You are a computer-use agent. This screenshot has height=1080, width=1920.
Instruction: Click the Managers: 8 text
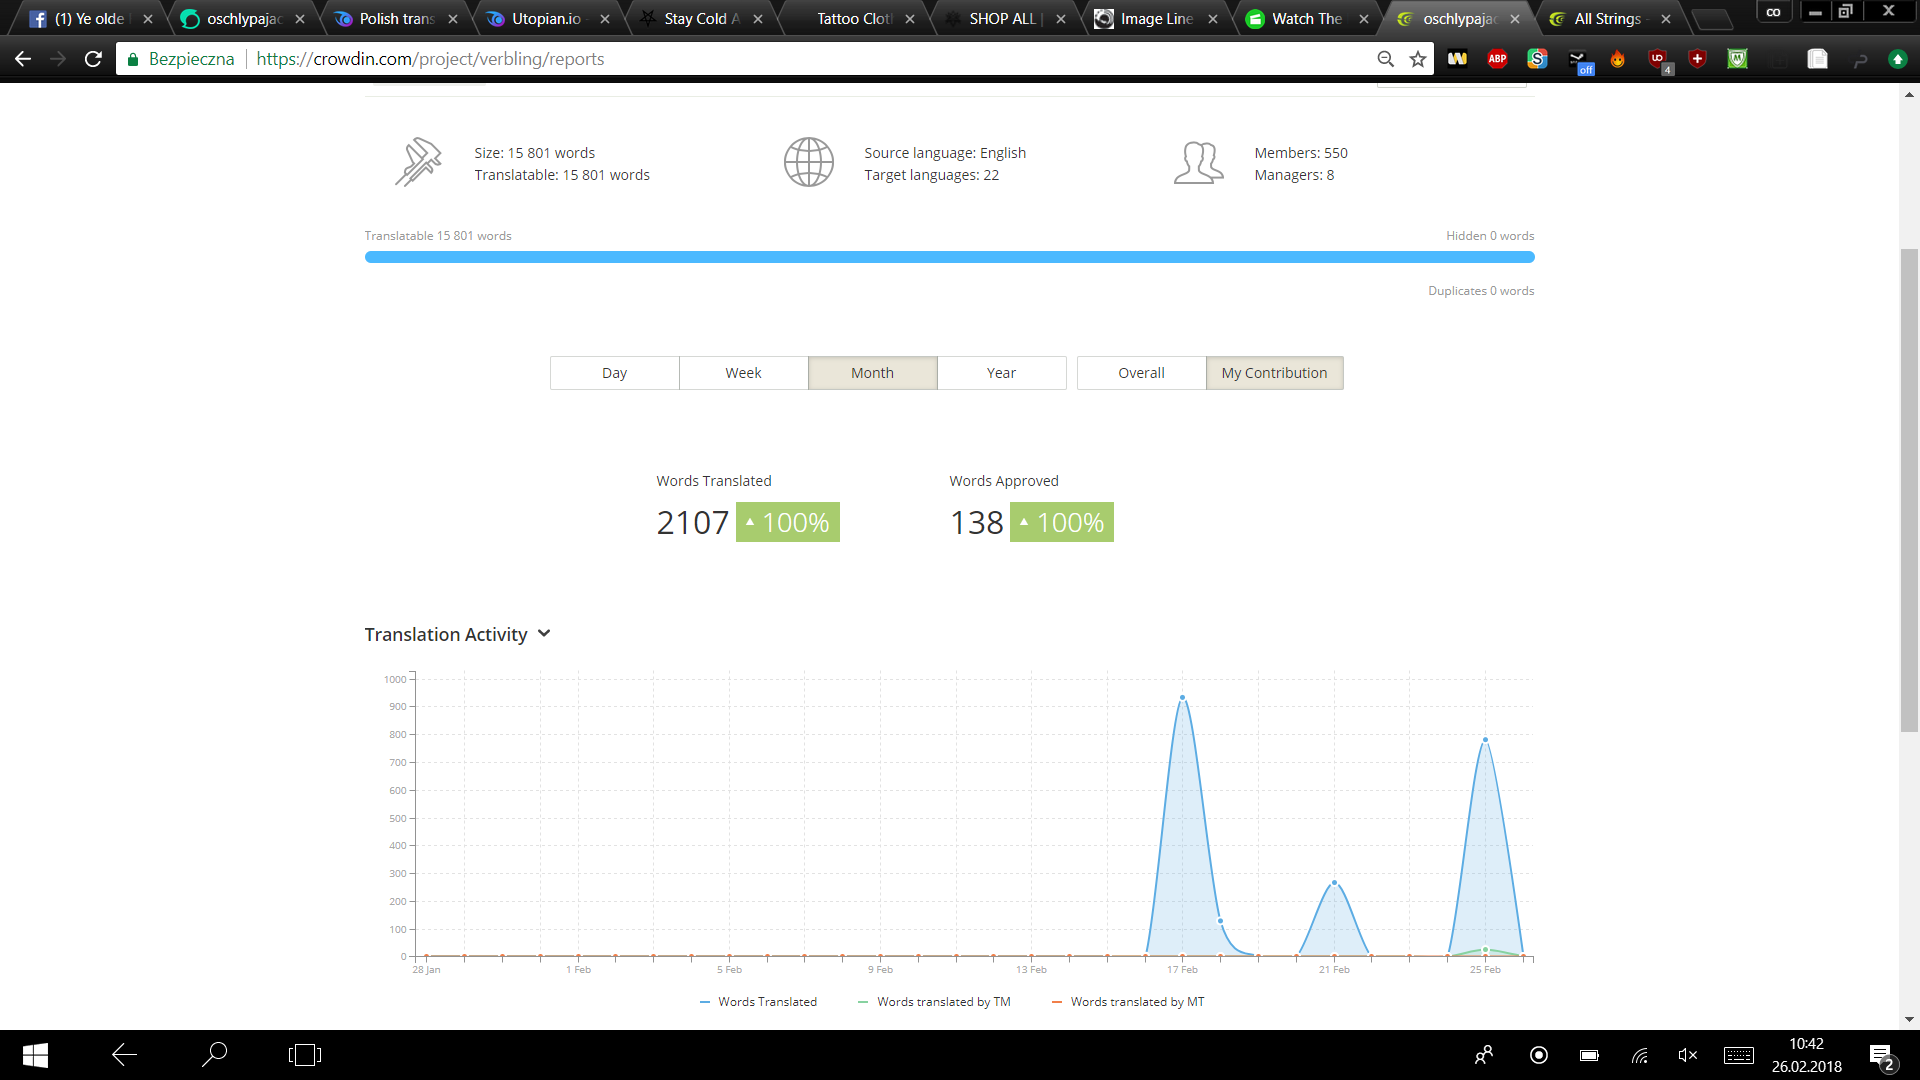coord(1294,175)
